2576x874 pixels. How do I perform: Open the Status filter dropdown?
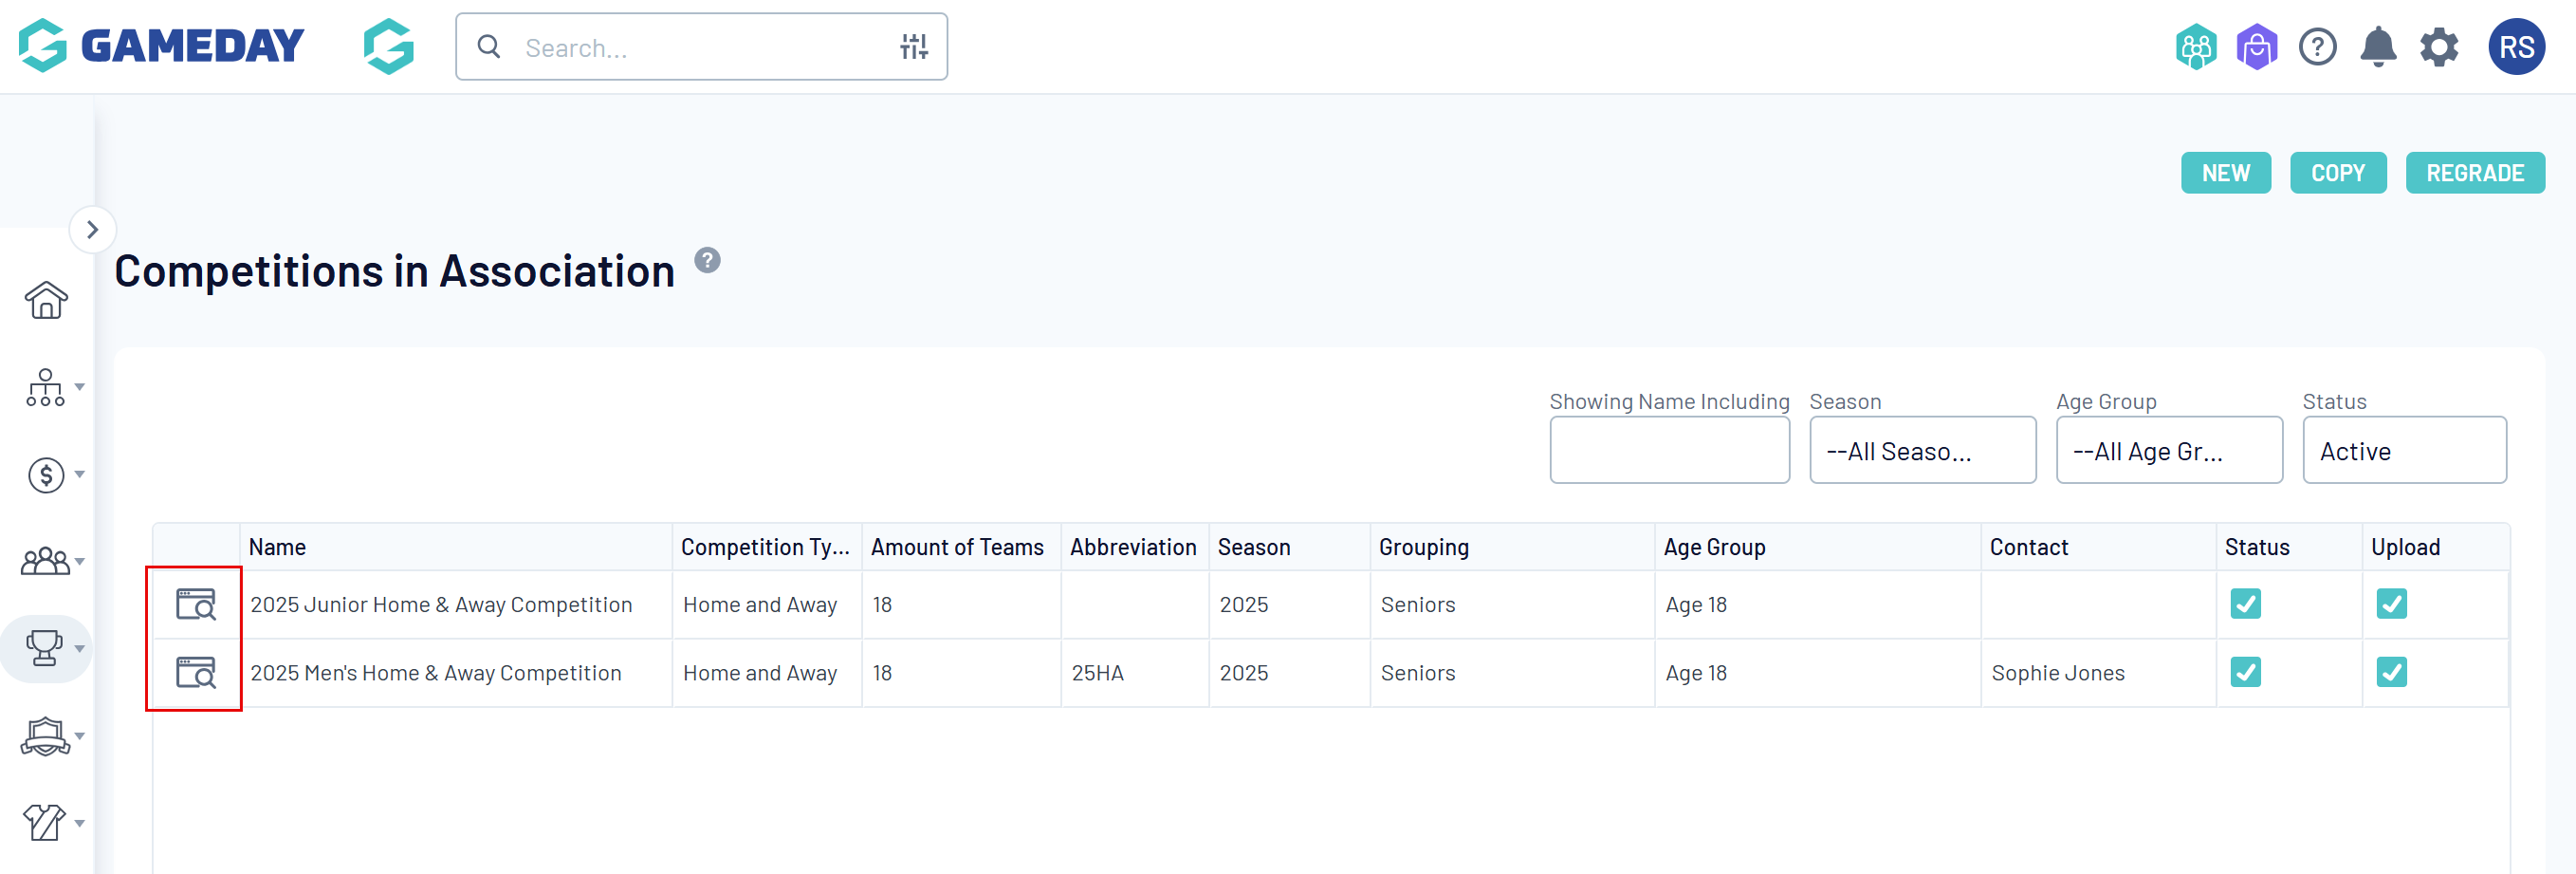tap(2403, 451)
